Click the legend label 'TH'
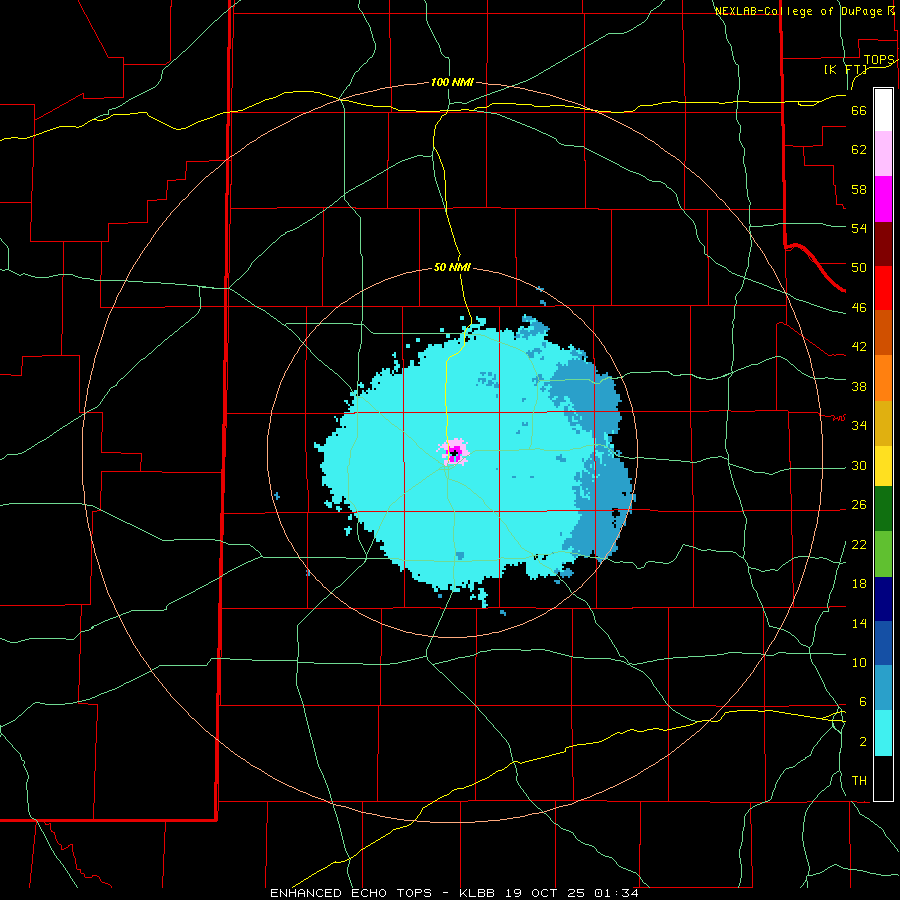This screenshot has height=900, width=900. pyautogui.click(x=859, y=781)
